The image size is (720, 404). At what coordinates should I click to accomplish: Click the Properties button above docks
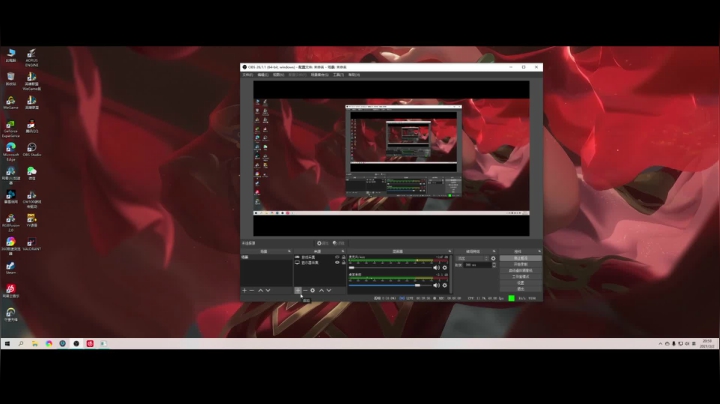323,243
